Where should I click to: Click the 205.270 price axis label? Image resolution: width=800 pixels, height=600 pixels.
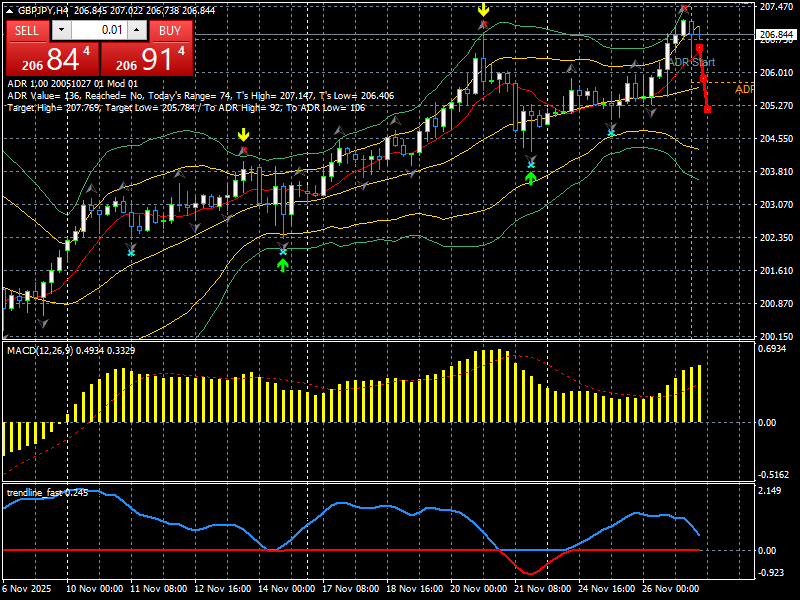[x=777, y=106]
